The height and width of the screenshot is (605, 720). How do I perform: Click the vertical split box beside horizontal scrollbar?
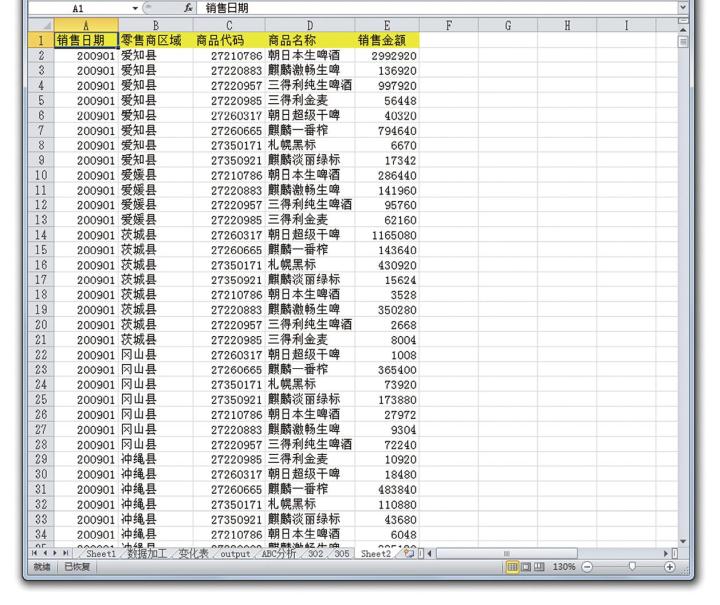[x=675, y=554]
